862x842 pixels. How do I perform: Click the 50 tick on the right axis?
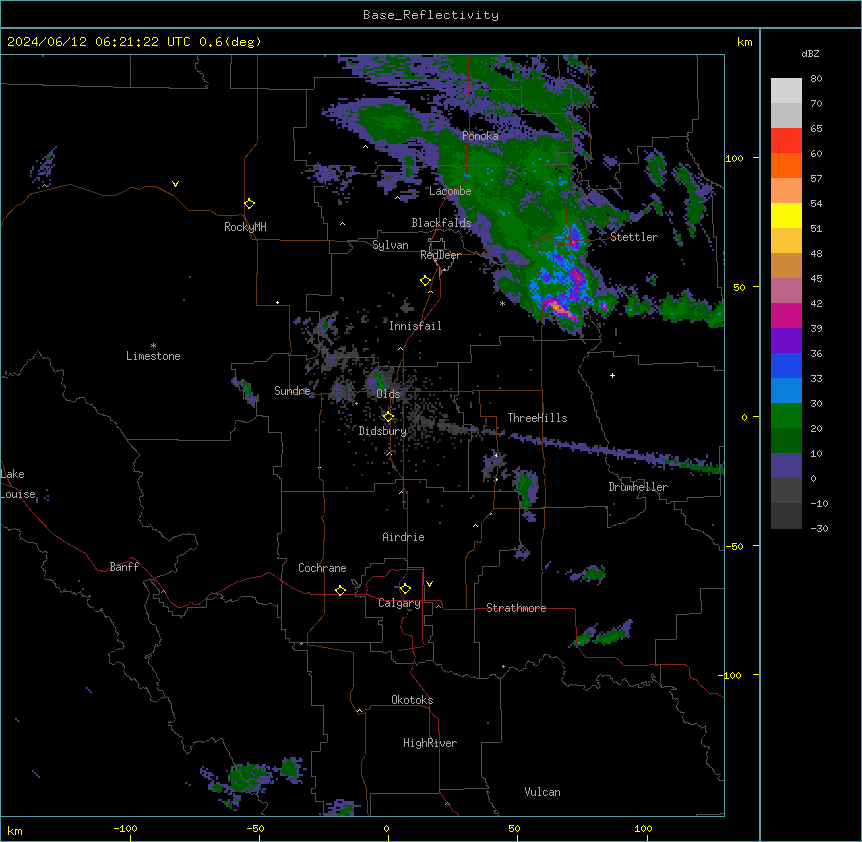click(739, 287)
